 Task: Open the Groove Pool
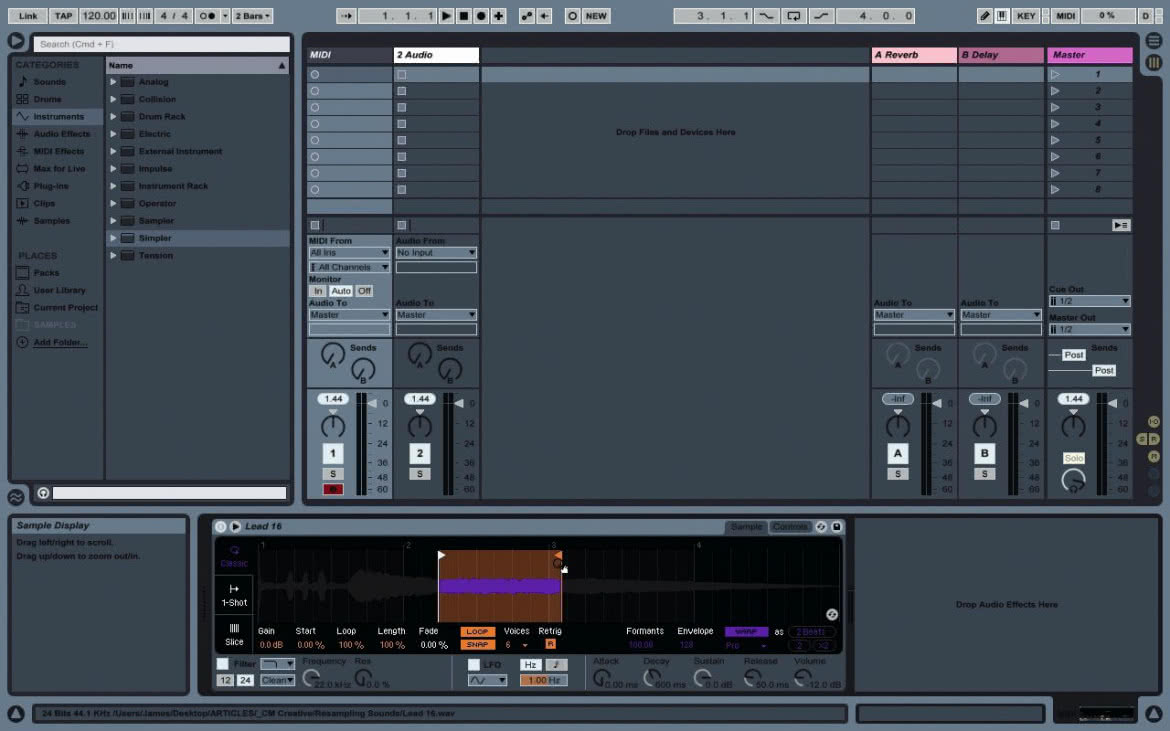coord(16,496)
